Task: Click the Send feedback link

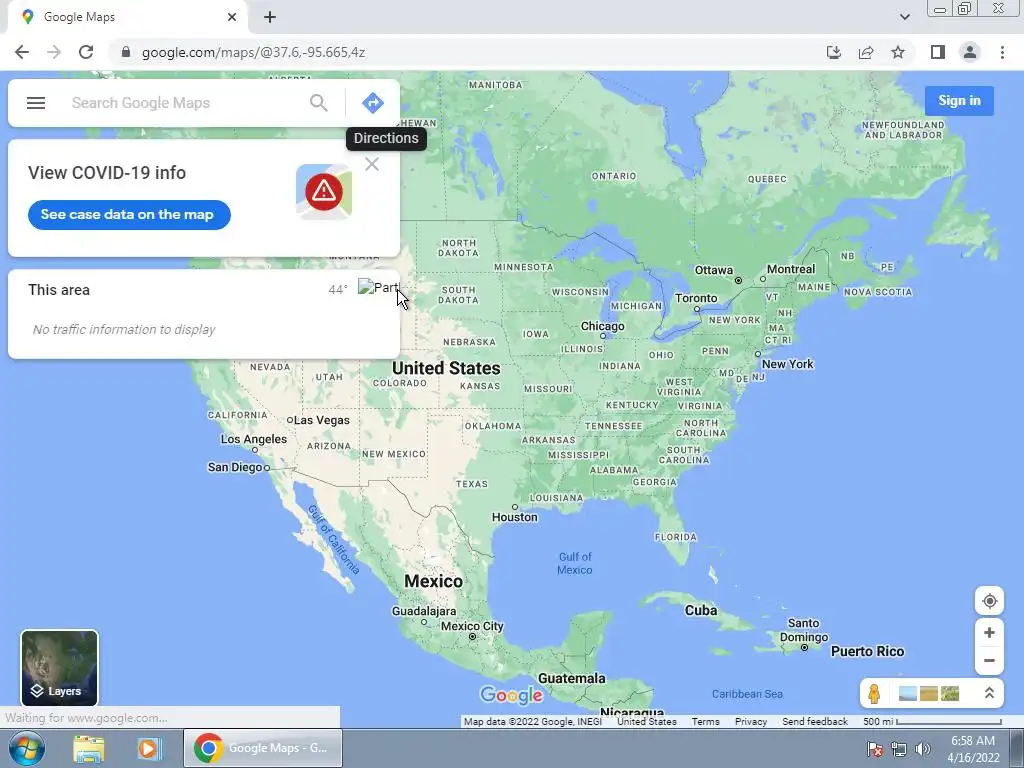Action: [815, 722]
